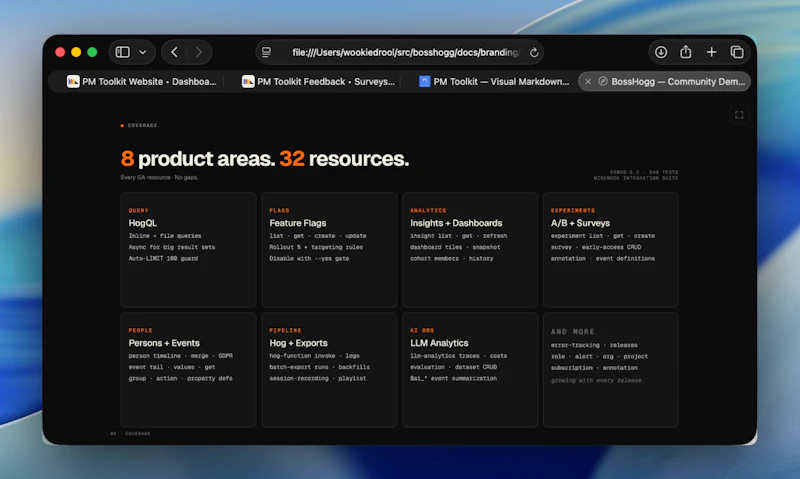The image size is (800, 479).
Task: Click 'evaluation · dataset CRUD' text
Action: coord(453,367)
